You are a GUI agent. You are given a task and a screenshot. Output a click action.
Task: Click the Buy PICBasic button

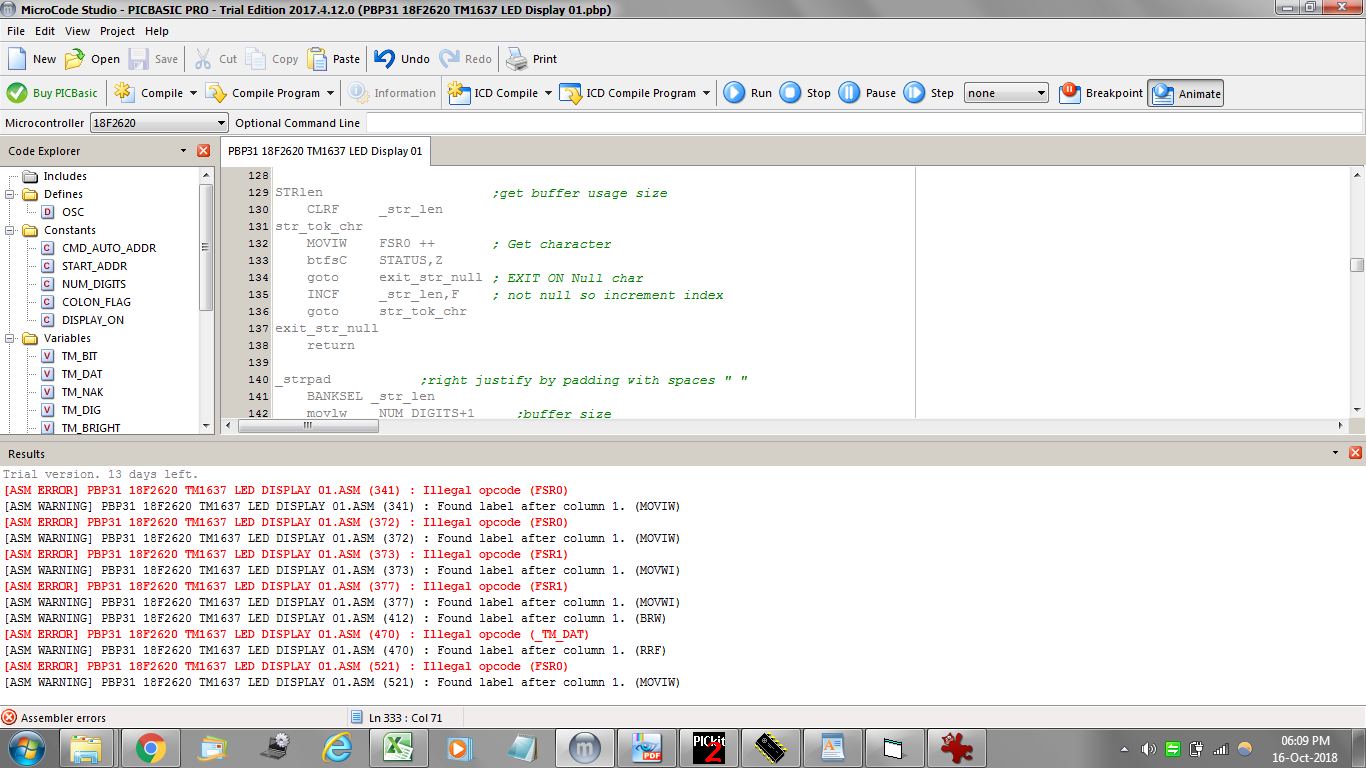point(53,93)
